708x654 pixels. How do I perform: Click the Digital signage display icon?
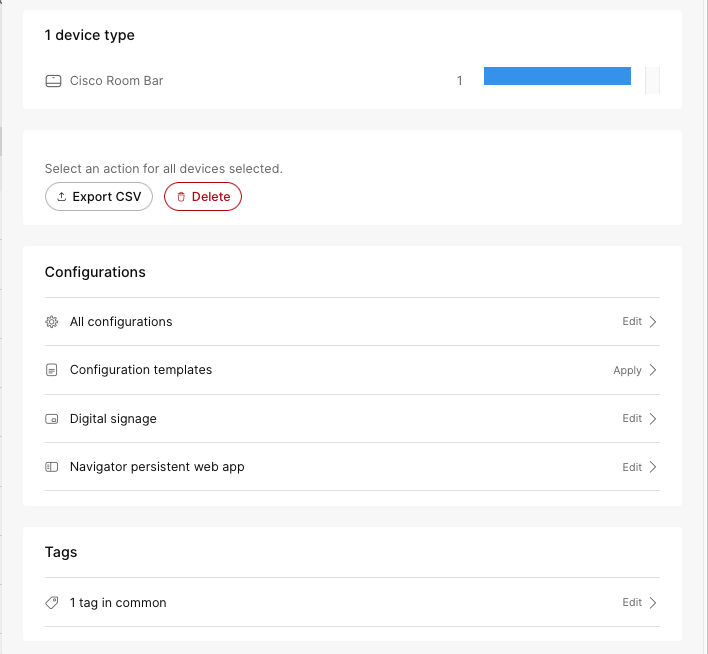(53, 419)
